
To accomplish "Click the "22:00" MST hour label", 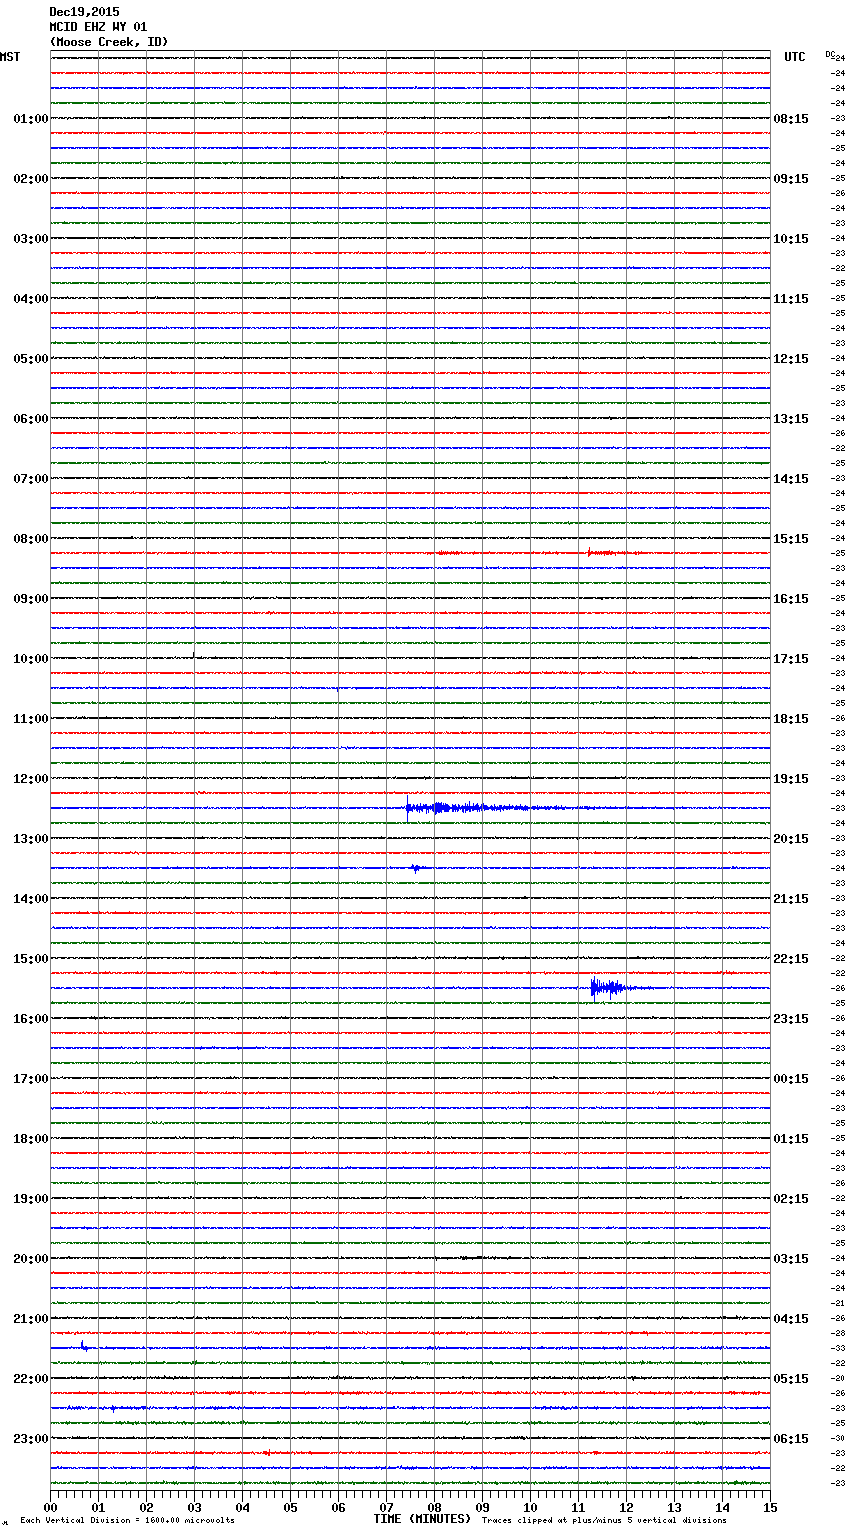I will pos(31,1379).
